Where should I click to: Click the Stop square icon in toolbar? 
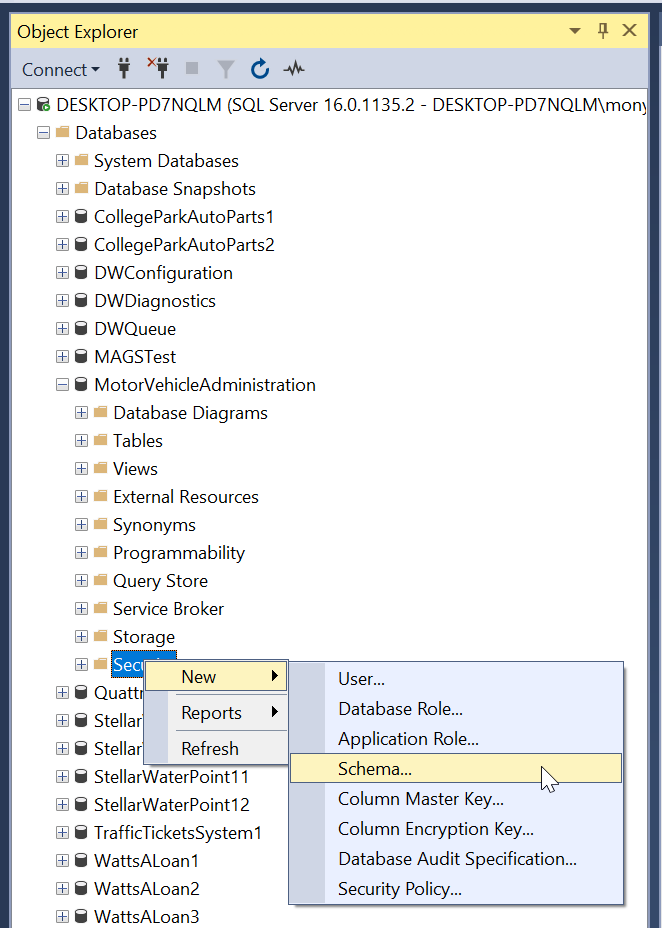pyautogui.click(x=192, y=69)
